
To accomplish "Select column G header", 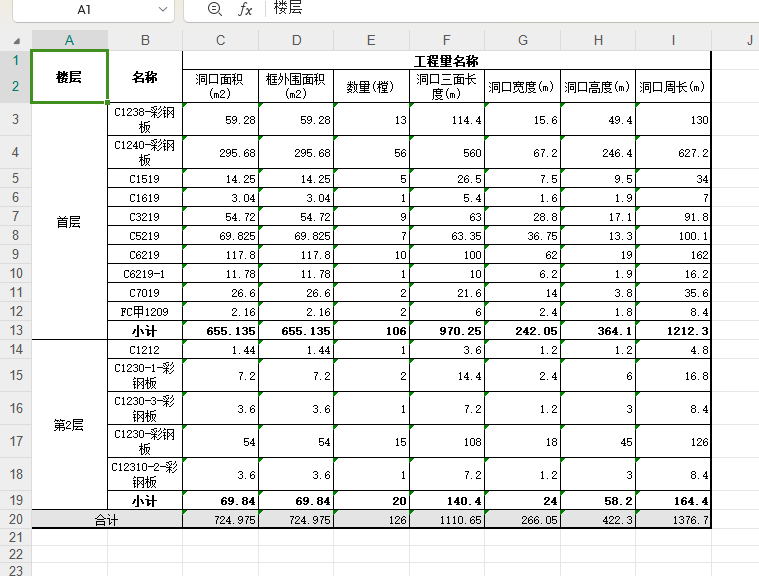I will click(523, 40).
